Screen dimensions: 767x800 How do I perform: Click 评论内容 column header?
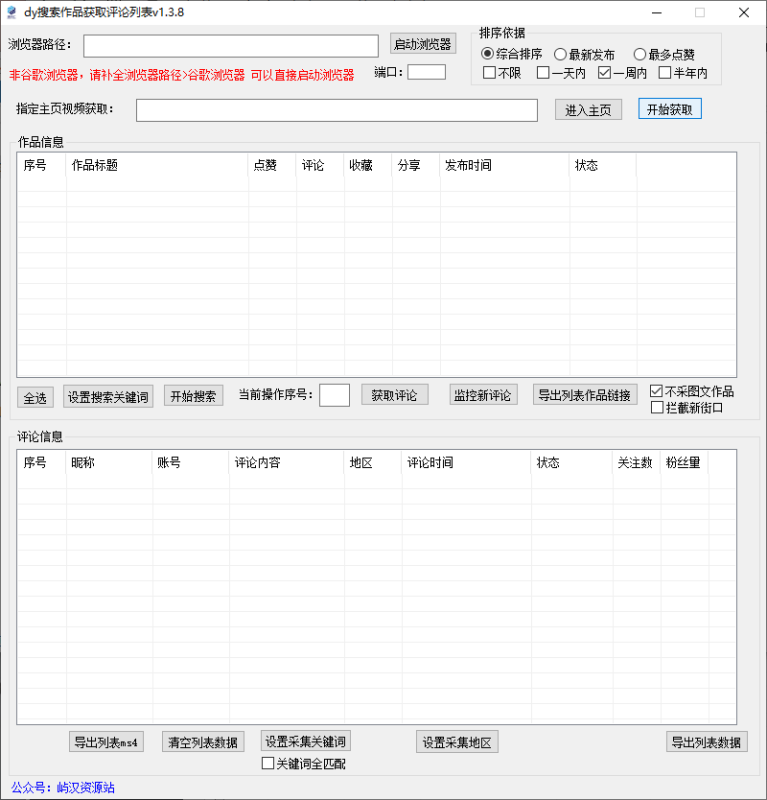point(286,463)
